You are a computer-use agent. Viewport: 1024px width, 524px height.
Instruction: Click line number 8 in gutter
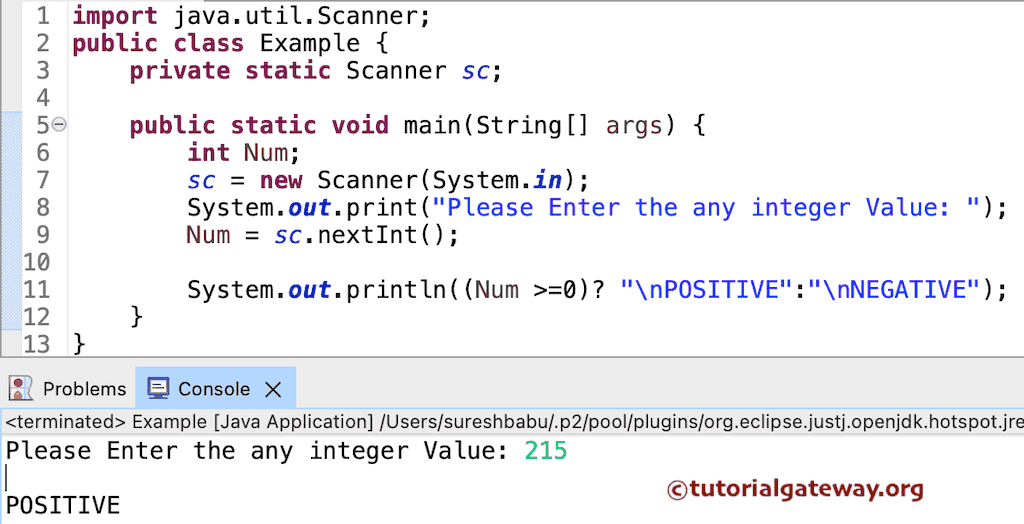point(42,207)
